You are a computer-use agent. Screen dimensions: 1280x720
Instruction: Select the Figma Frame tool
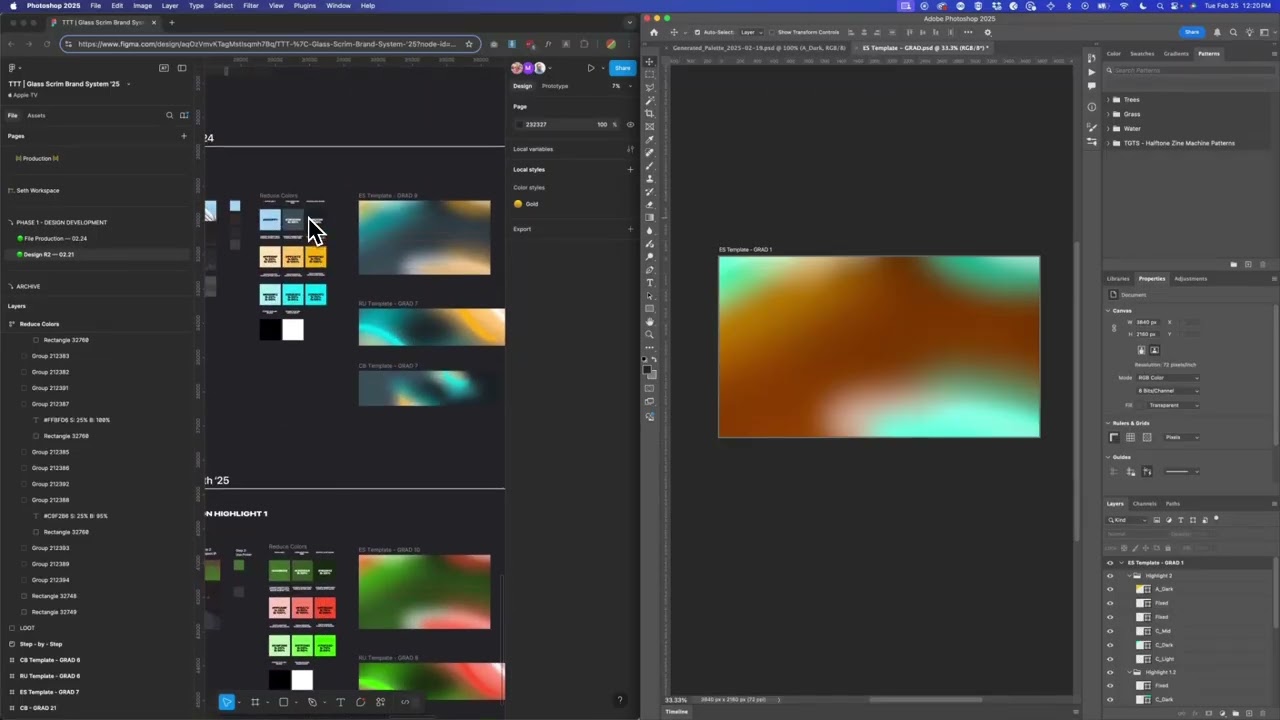255,702
